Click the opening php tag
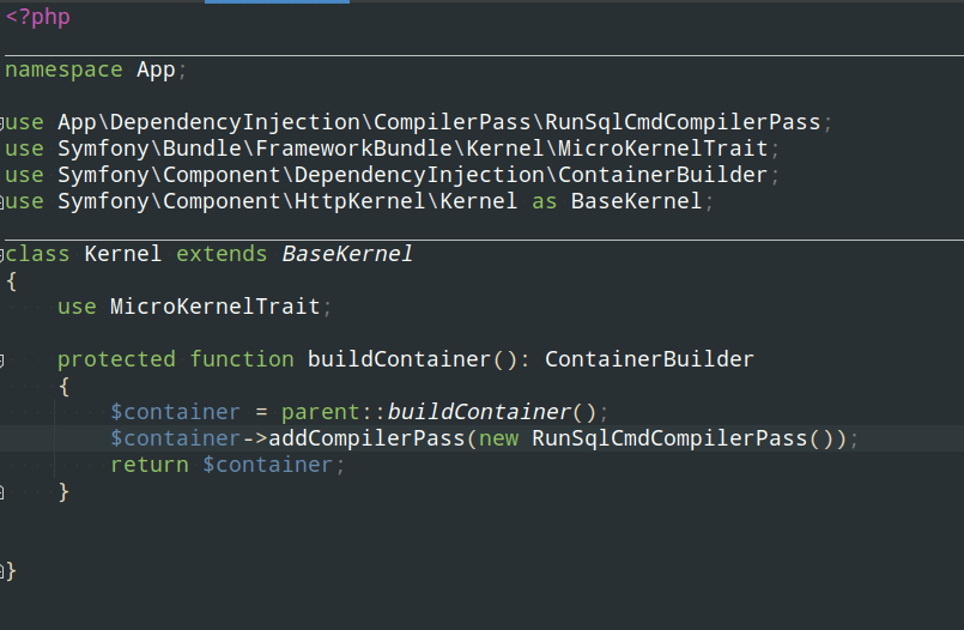This screenshot has height=630, width=964. click(38, 18)
